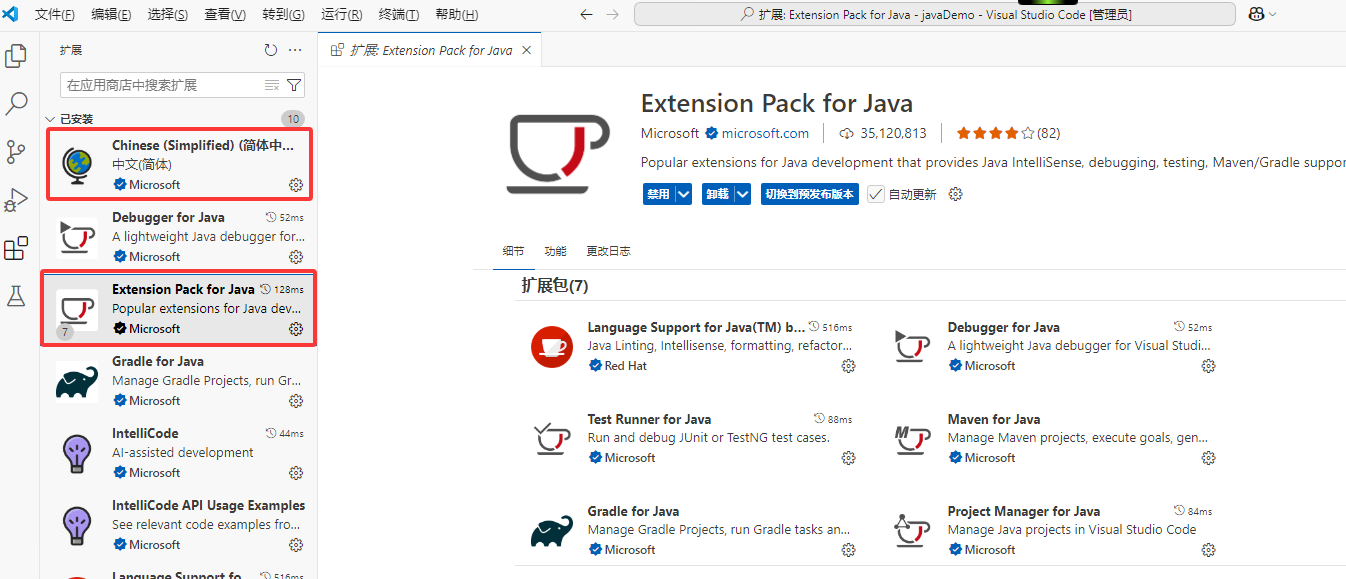Switch to the 细节 tab
This screenshot has width=1346, height=579.
(513, 251)
